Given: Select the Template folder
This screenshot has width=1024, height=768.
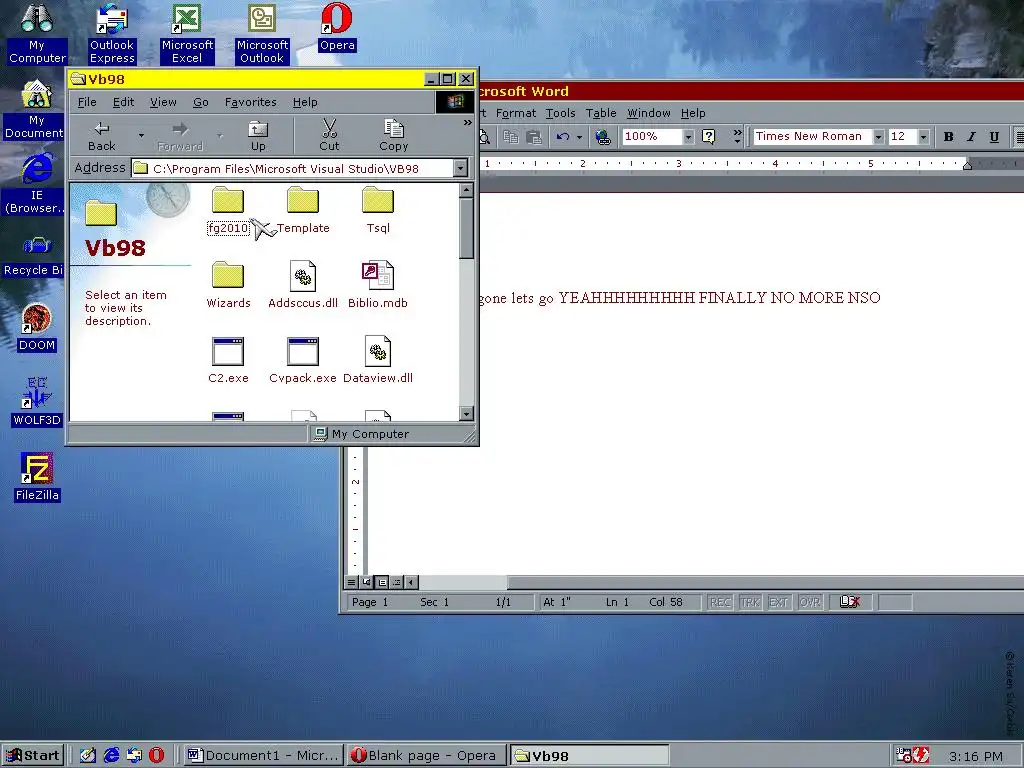Looking at the screenshot, I should [x=303, y=211].
